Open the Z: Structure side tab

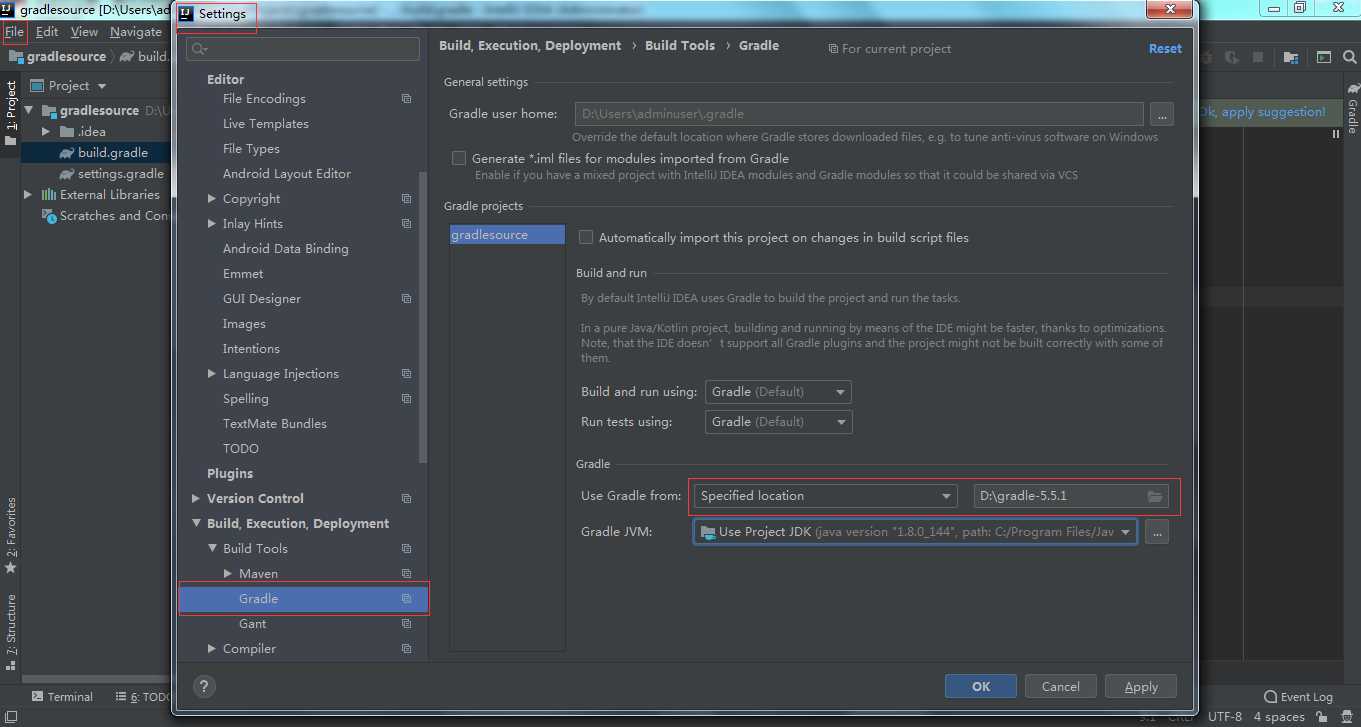pyautogui.click(x=10, y=632)
